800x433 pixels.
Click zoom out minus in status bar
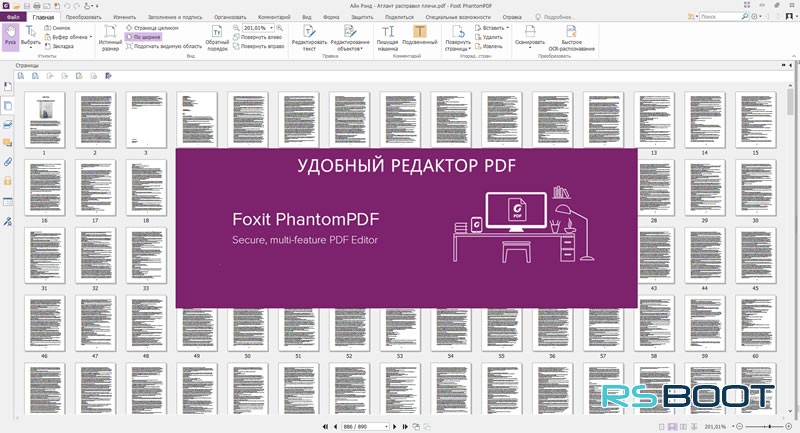coord(739,426)
